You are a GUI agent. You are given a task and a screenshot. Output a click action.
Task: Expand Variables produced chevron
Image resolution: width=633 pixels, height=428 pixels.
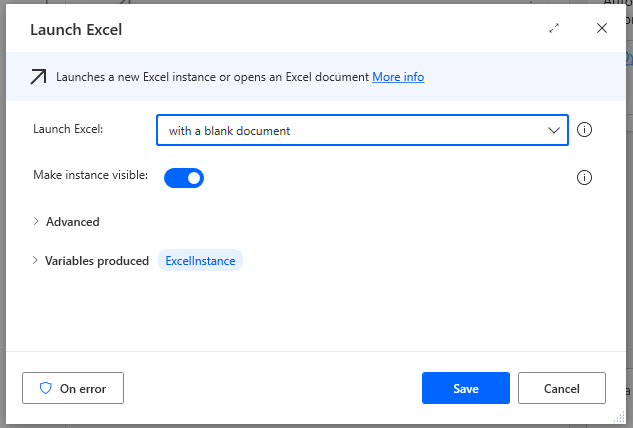(x=37, y=261)
